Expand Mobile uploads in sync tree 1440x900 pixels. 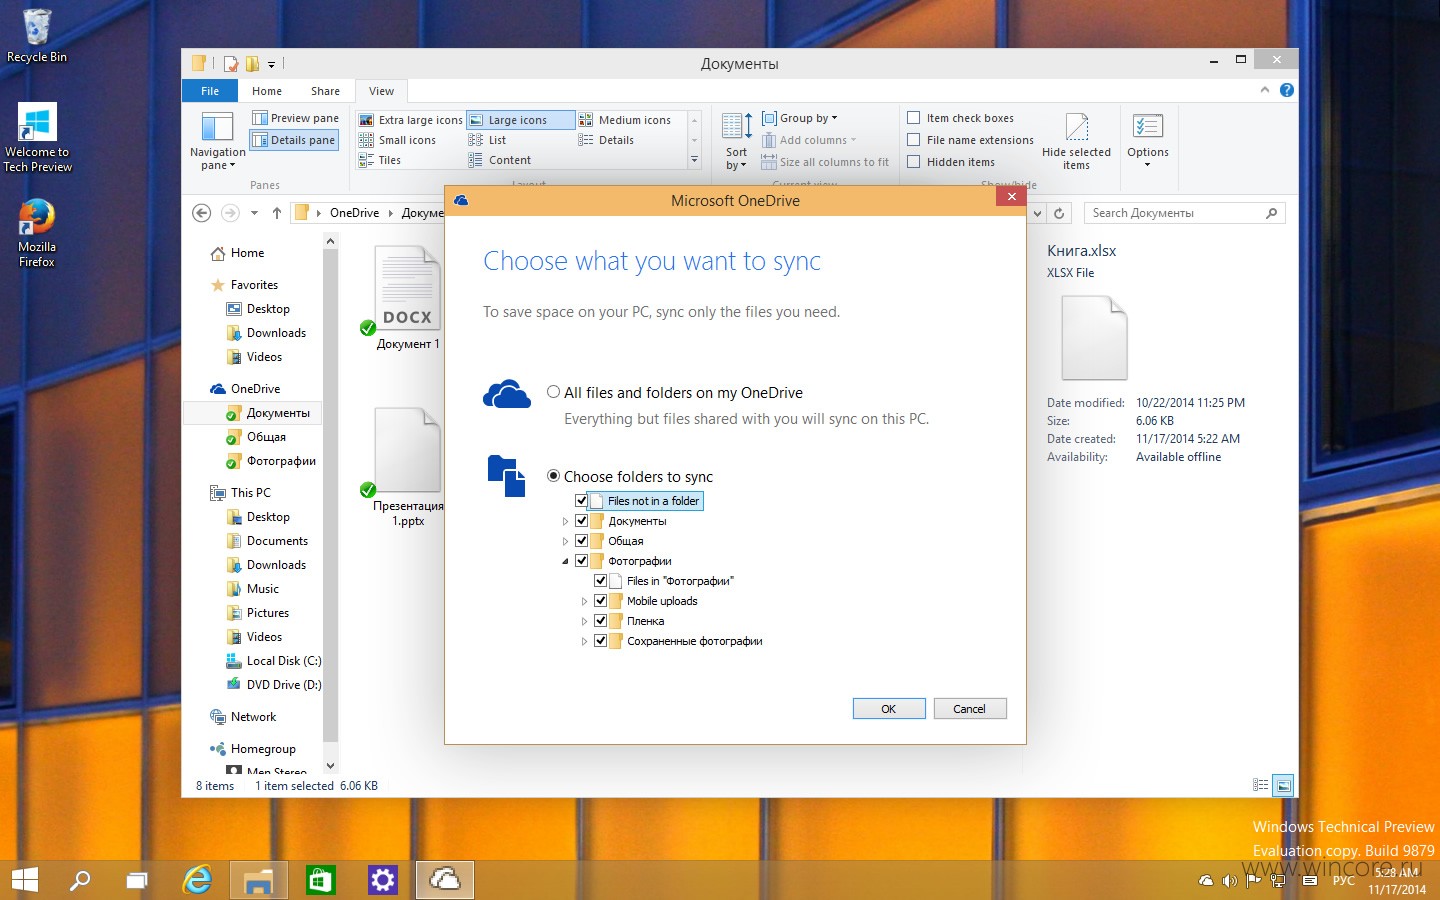[584, 601]
